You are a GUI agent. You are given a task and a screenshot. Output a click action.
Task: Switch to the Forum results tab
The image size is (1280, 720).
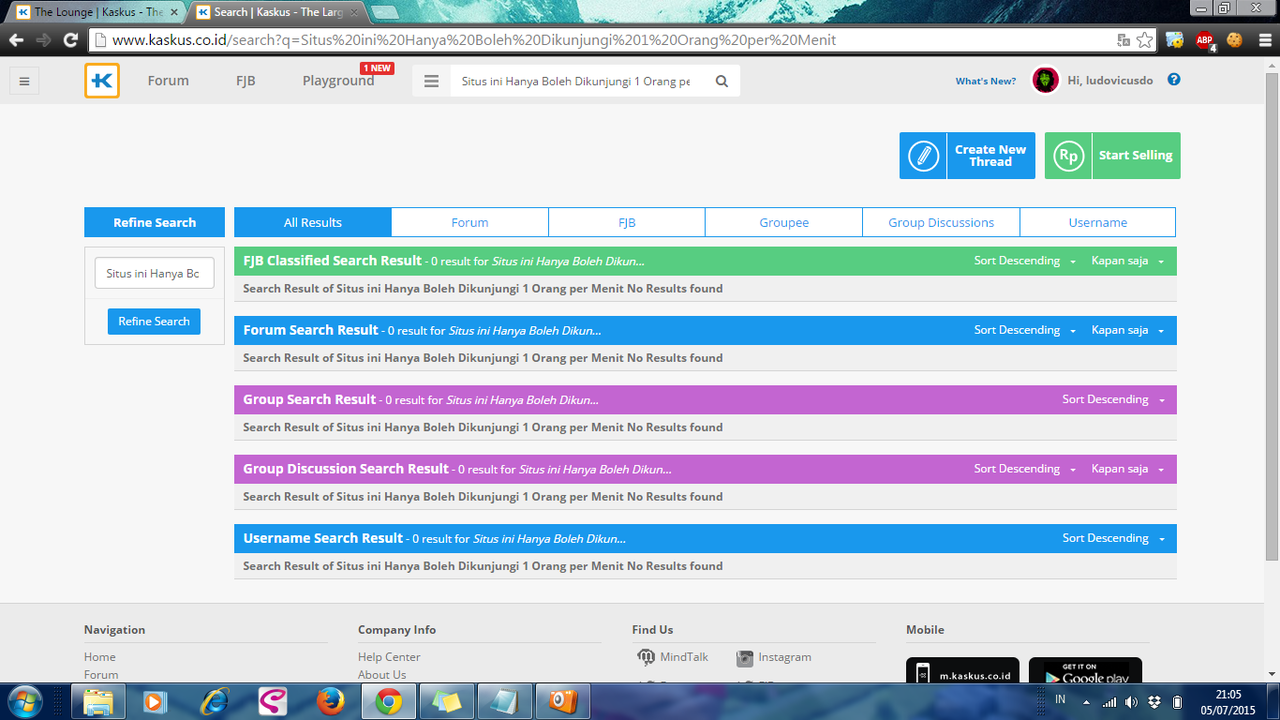coord(470,222)
